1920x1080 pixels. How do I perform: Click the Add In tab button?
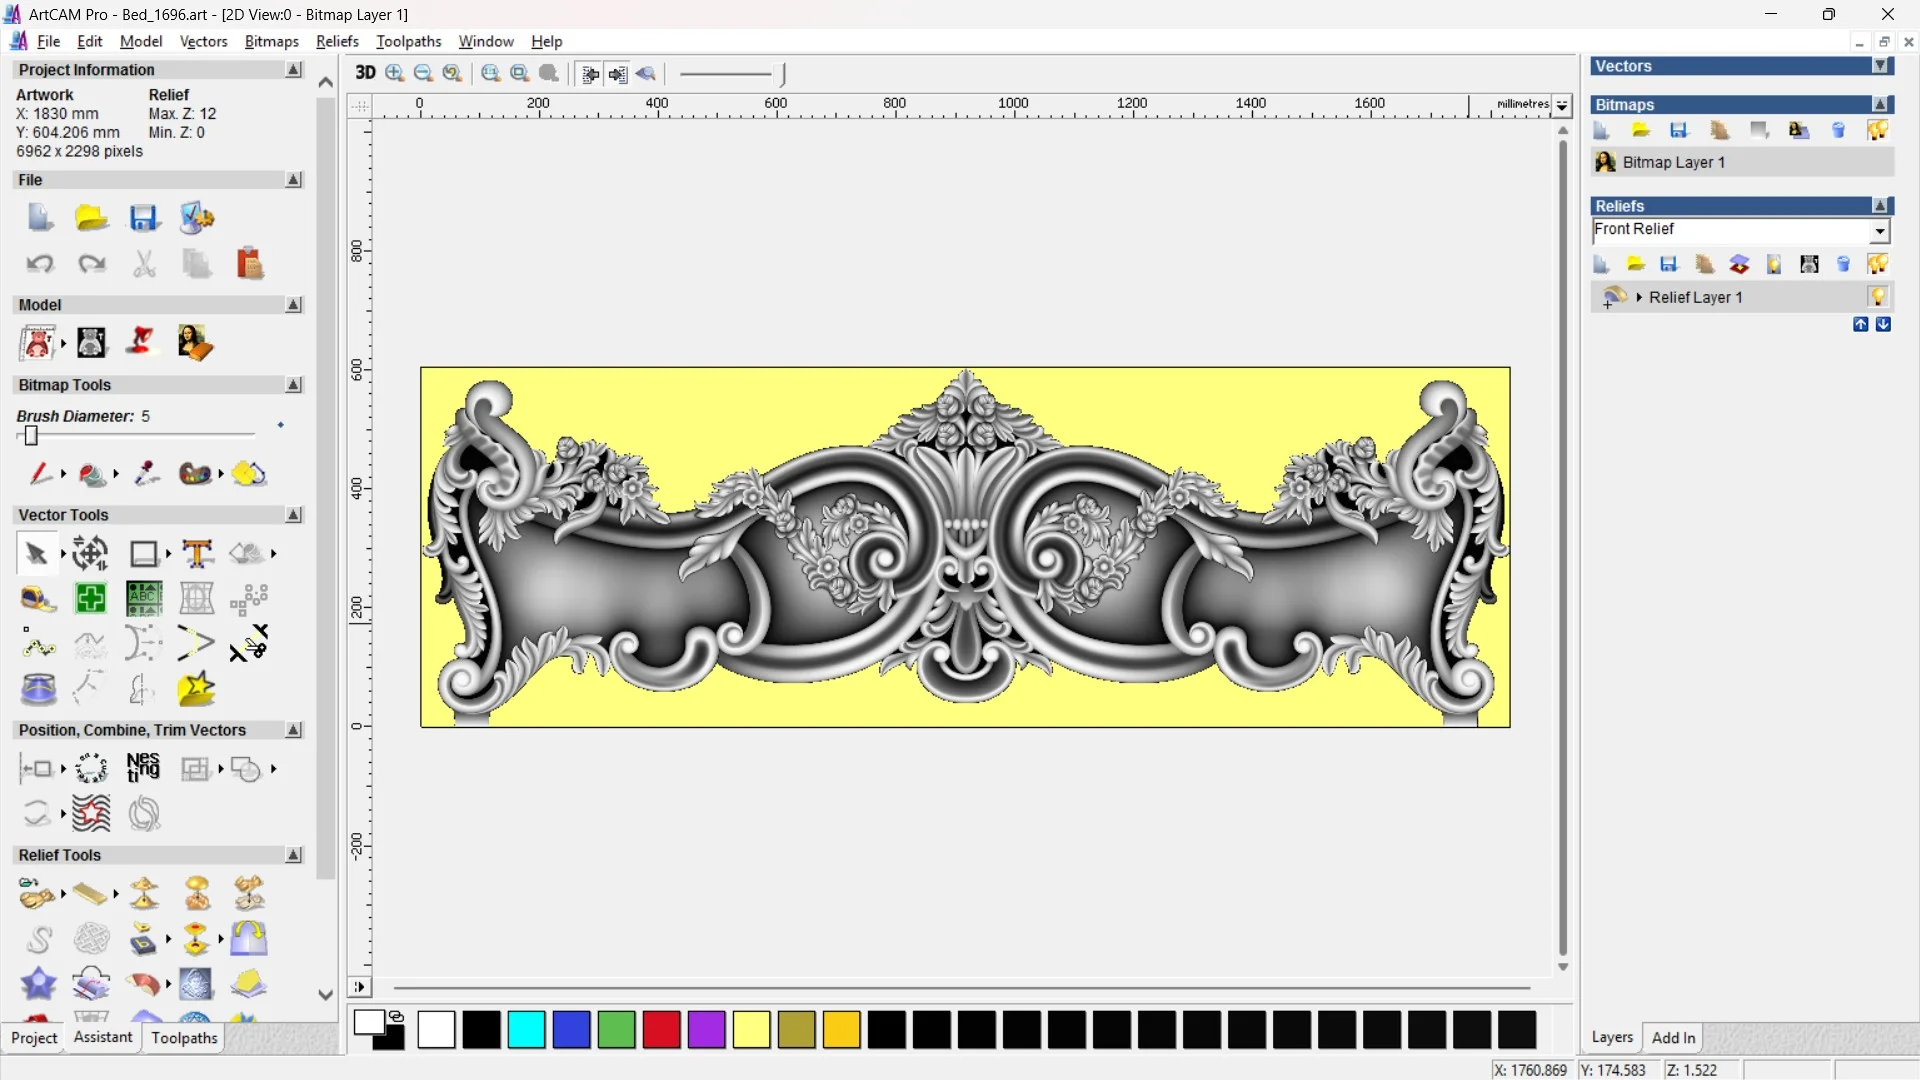tap(1673, 1037)
